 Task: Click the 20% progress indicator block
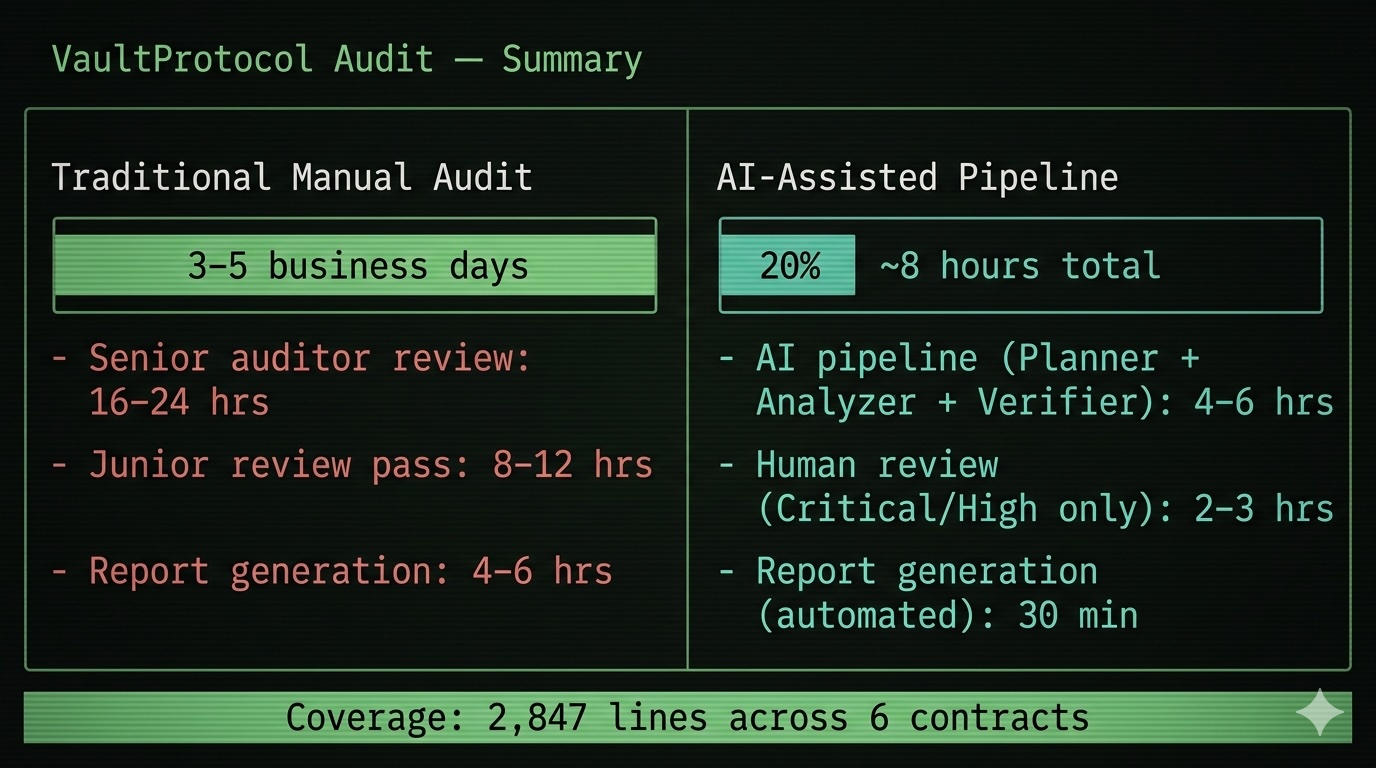(x=788, y=264)
